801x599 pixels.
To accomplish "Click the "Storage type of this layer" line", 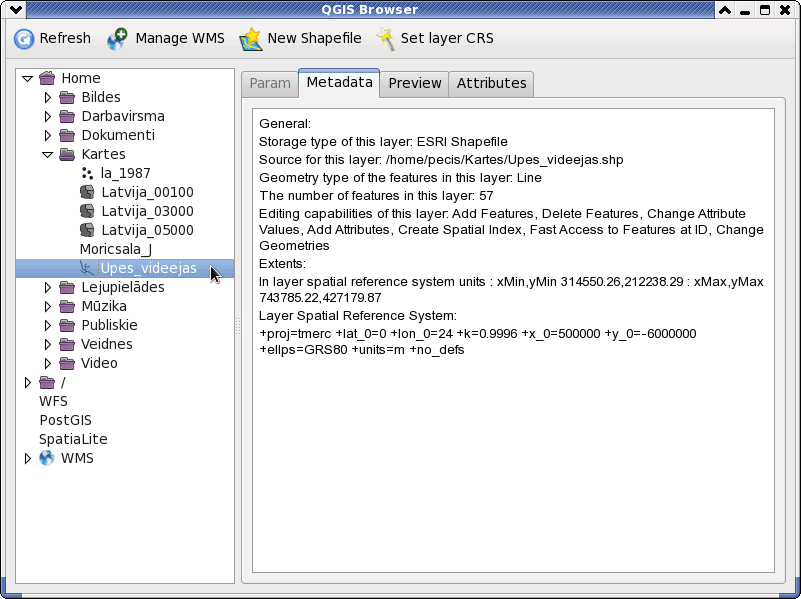I will click(x=383, y=142).
